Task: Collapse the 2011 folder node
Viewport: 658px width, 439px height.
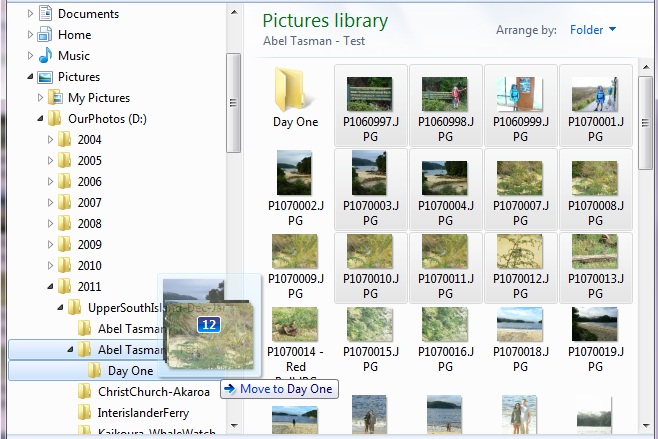Action: click(50, 286)
